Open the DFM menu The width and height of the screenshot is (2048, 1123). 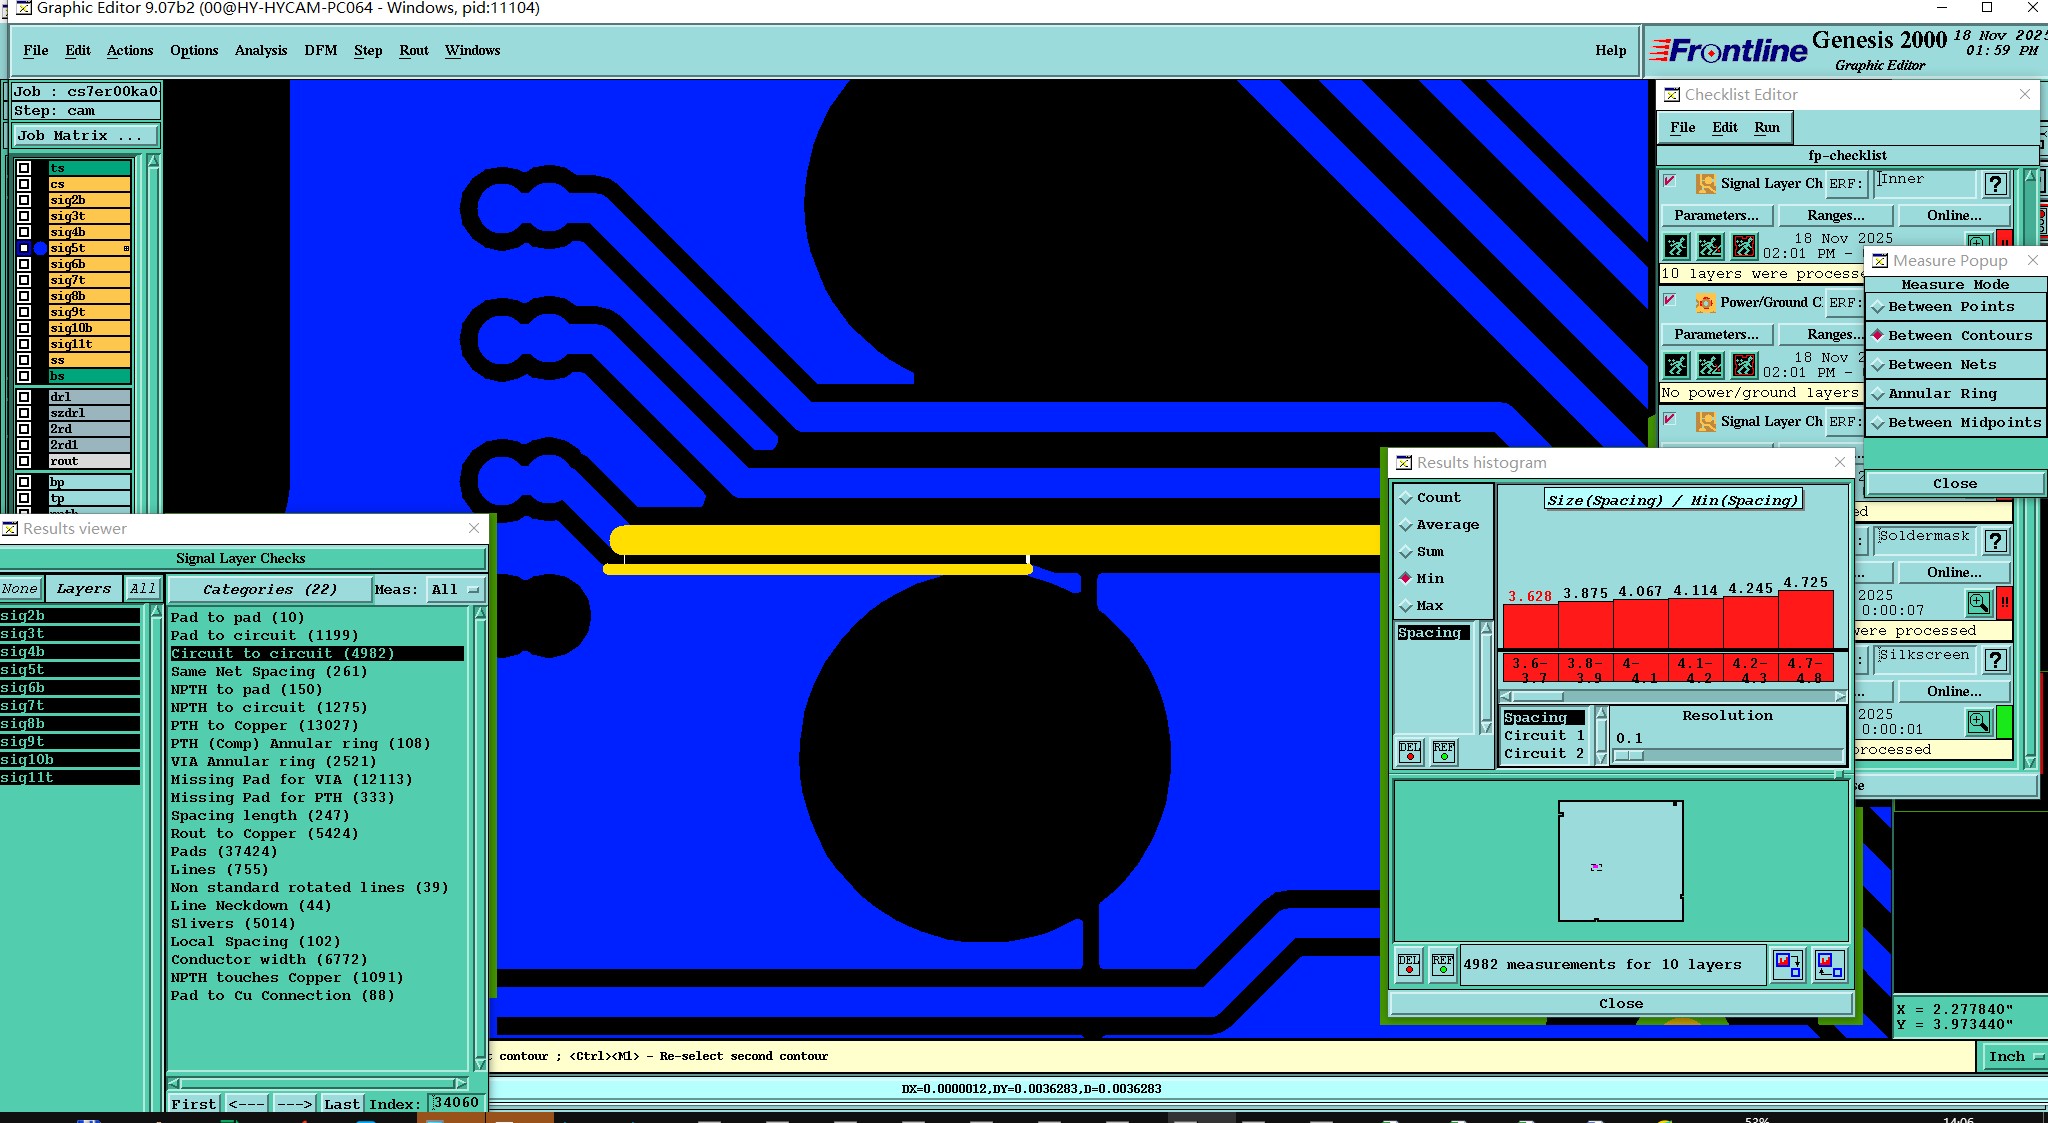[320, 51]
